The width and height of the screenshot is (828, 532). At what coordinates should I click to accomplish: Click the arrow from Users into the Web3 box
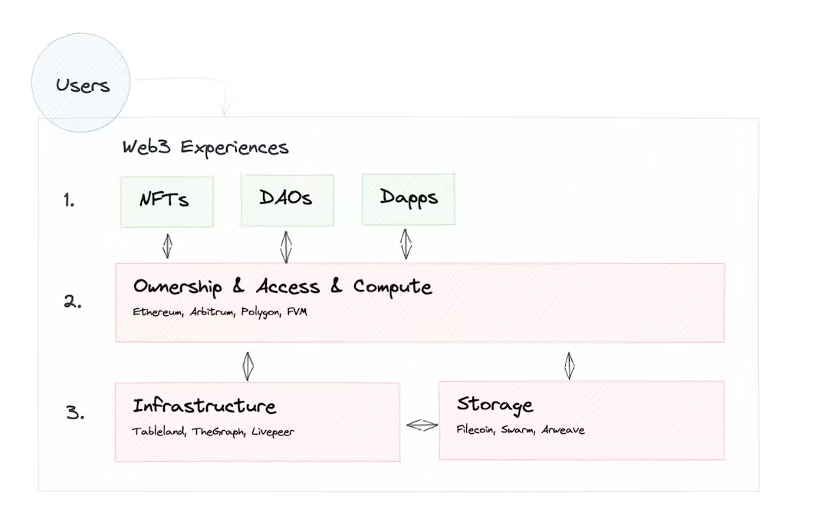[x=190, y=82]
